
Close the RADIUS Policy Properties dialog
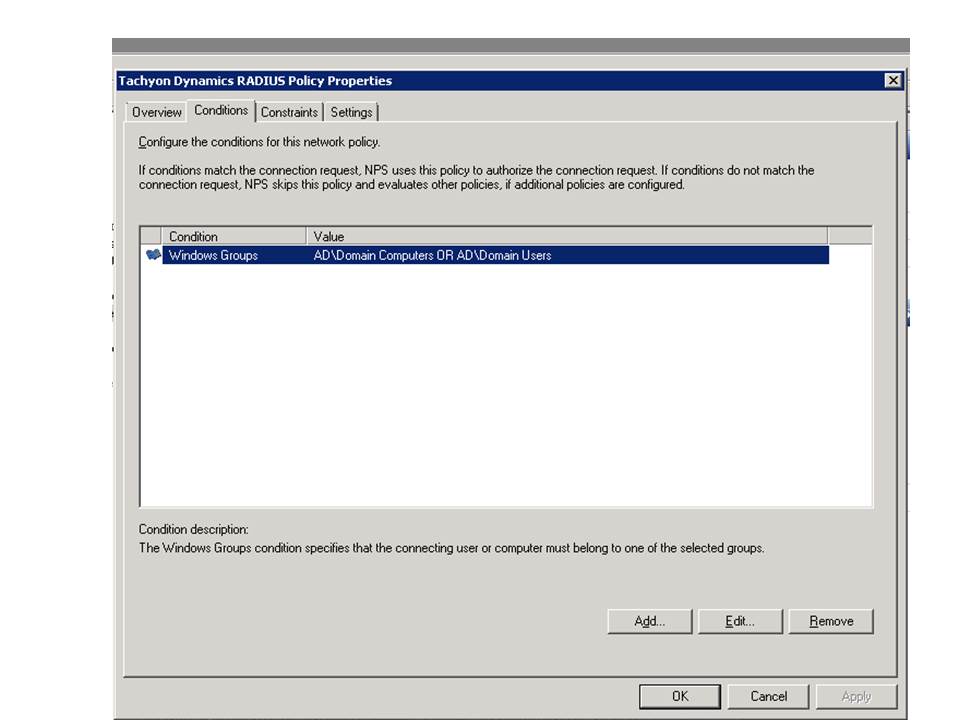pos(893,81)
